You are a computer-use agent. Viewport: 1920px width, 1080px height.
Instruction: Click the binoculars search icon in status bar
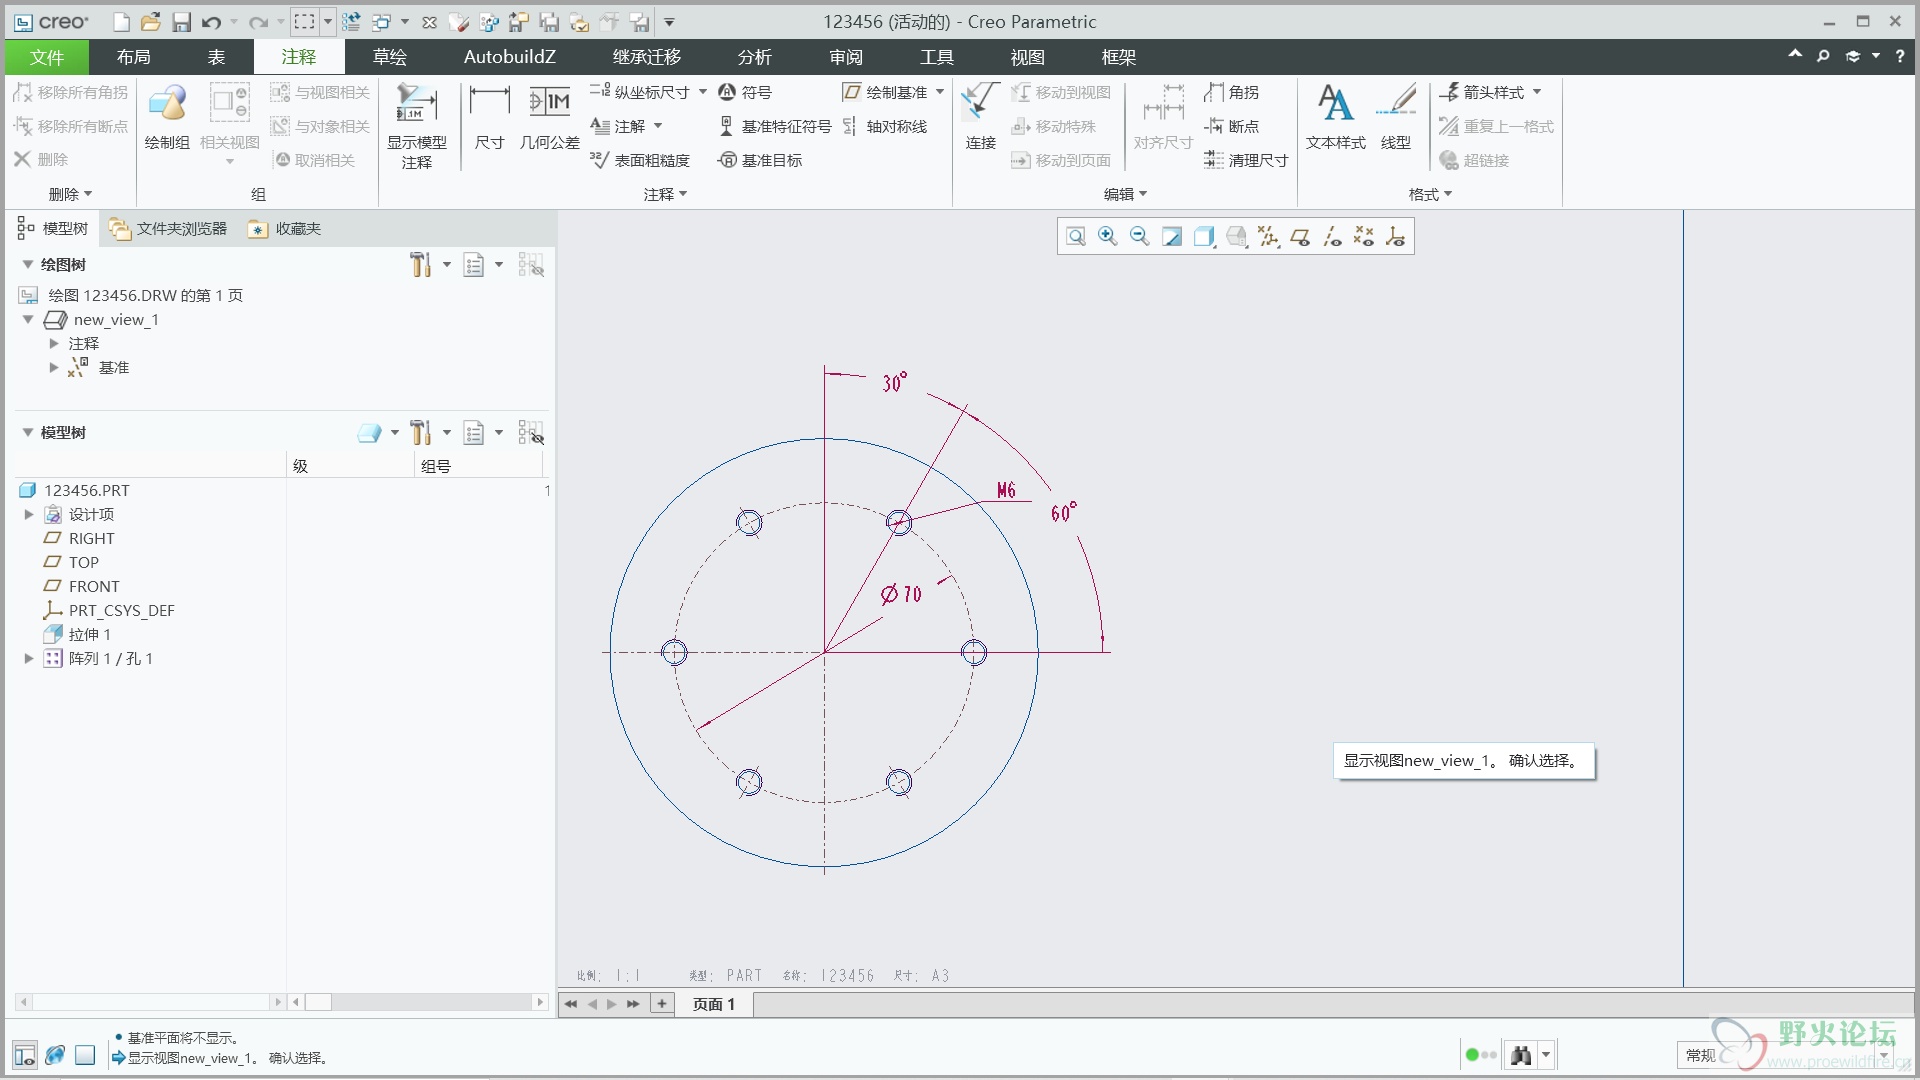[x=1521, y=1055]
